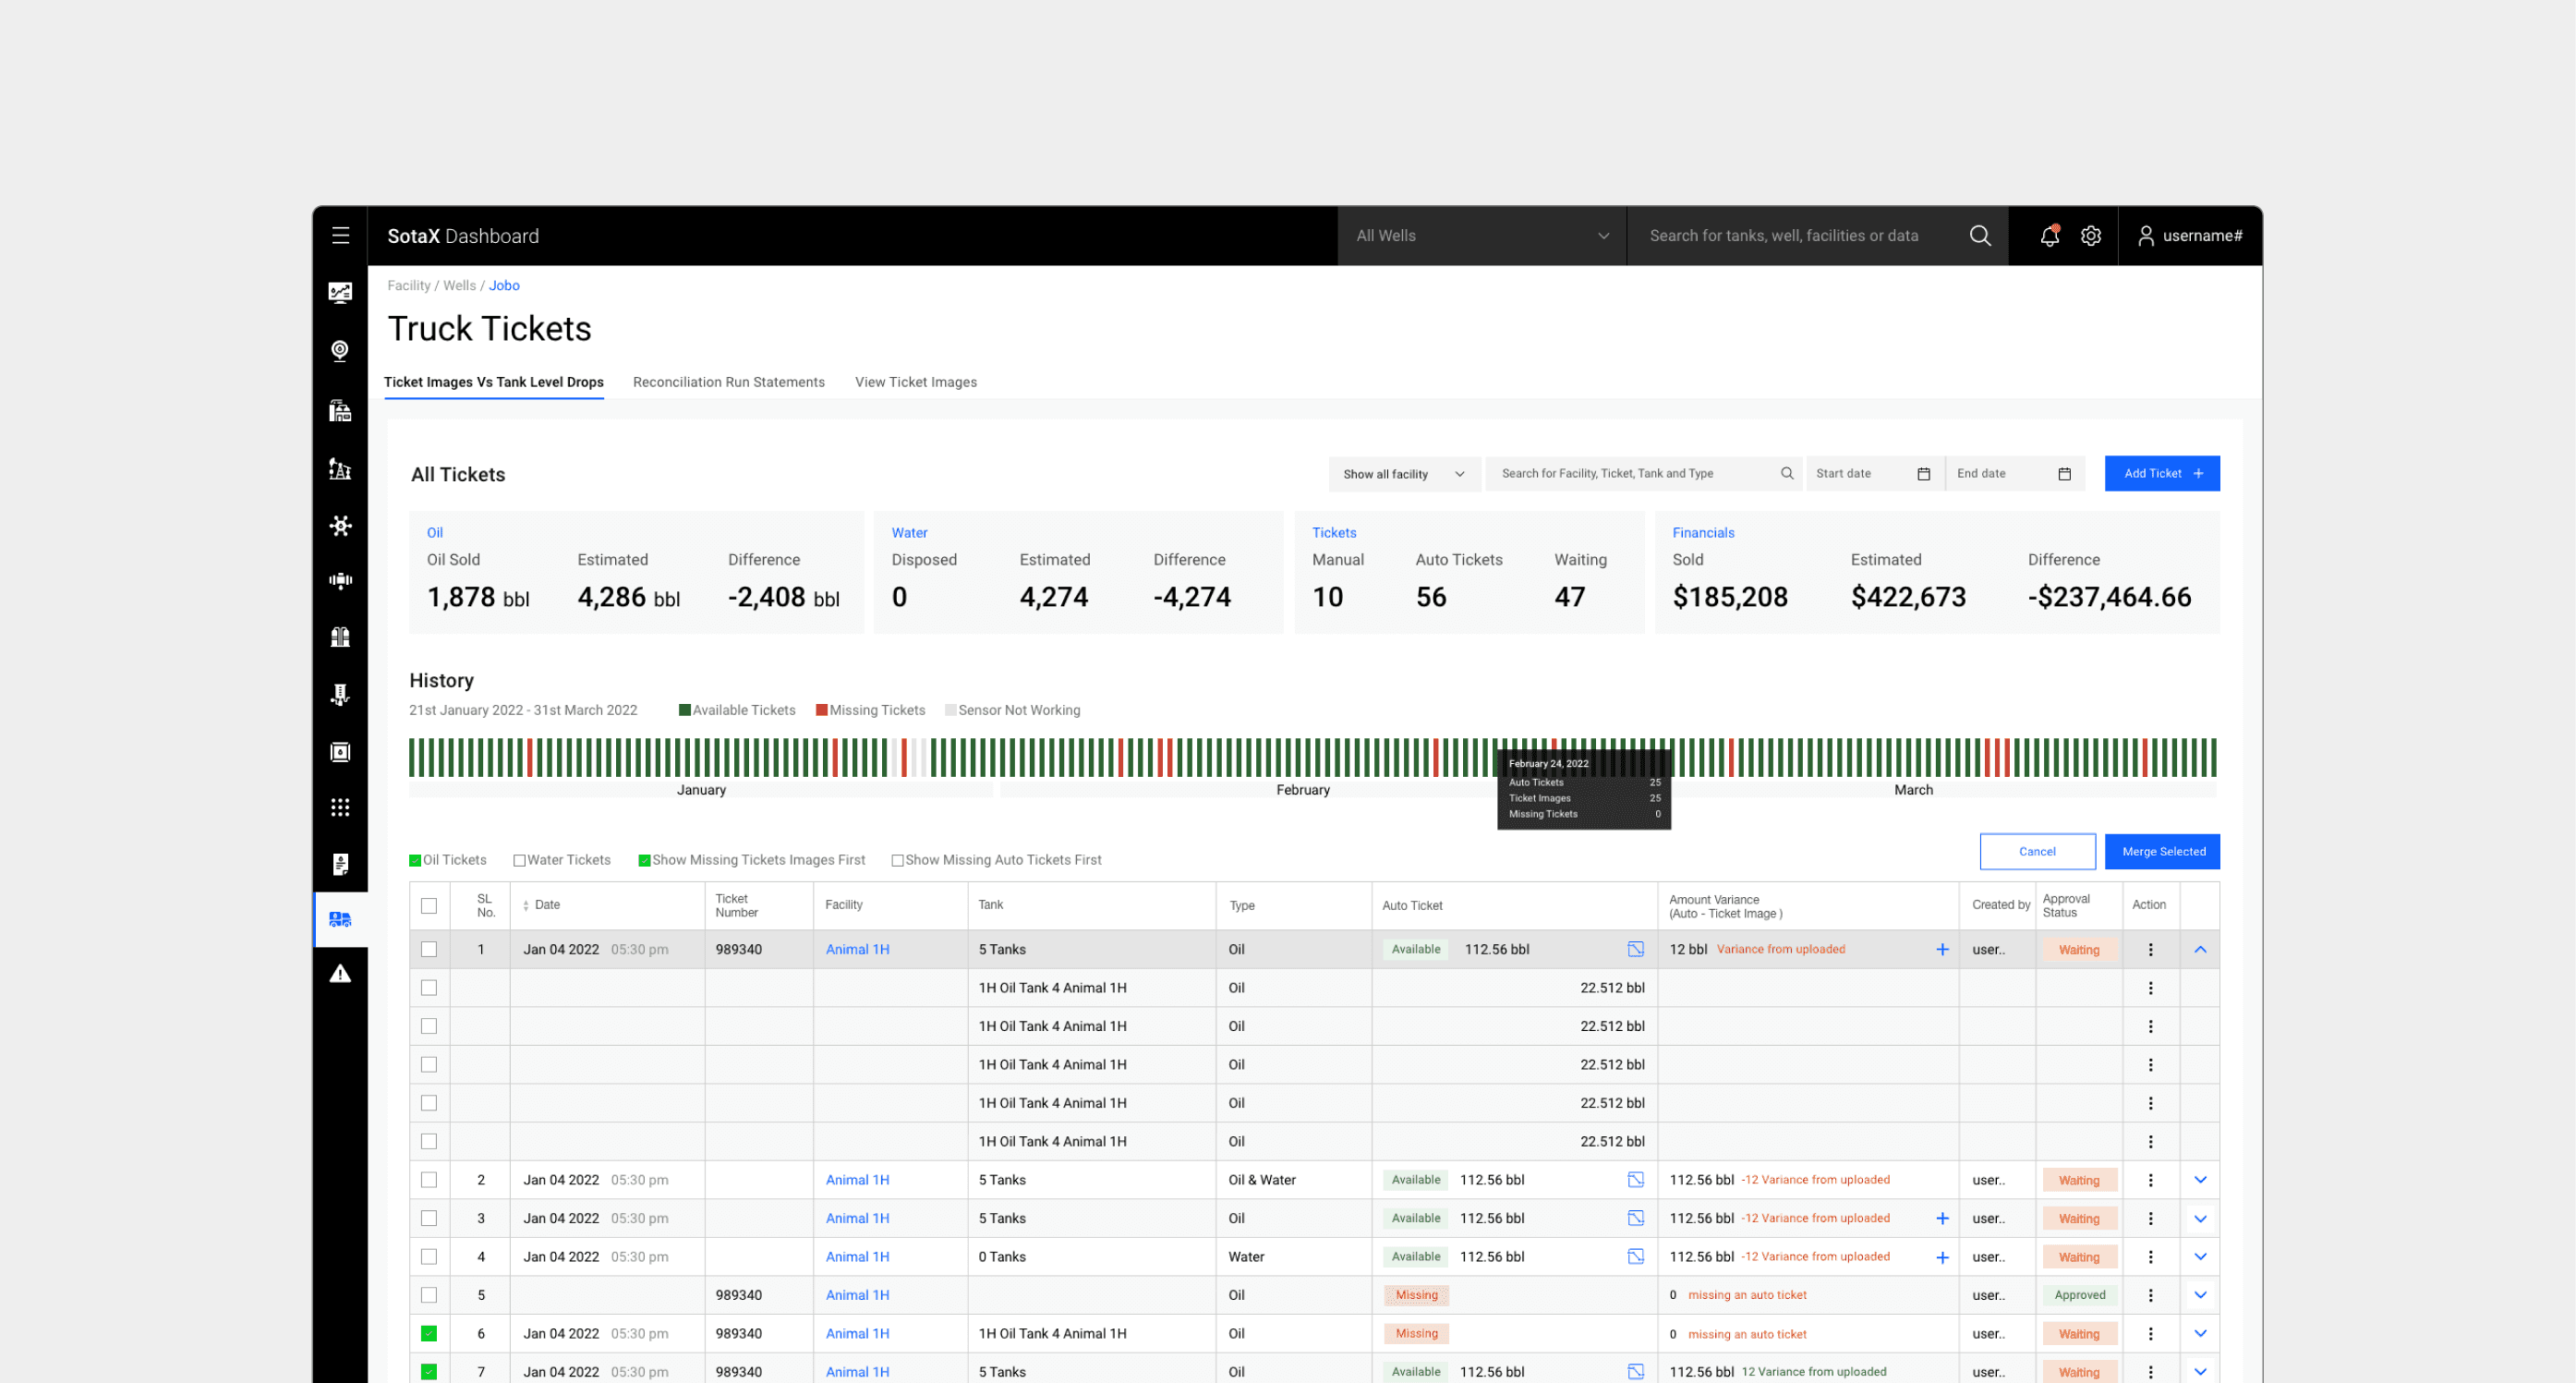Click the notifications bell icon
The image size is (2576, 1383).
pos(2049,236)
